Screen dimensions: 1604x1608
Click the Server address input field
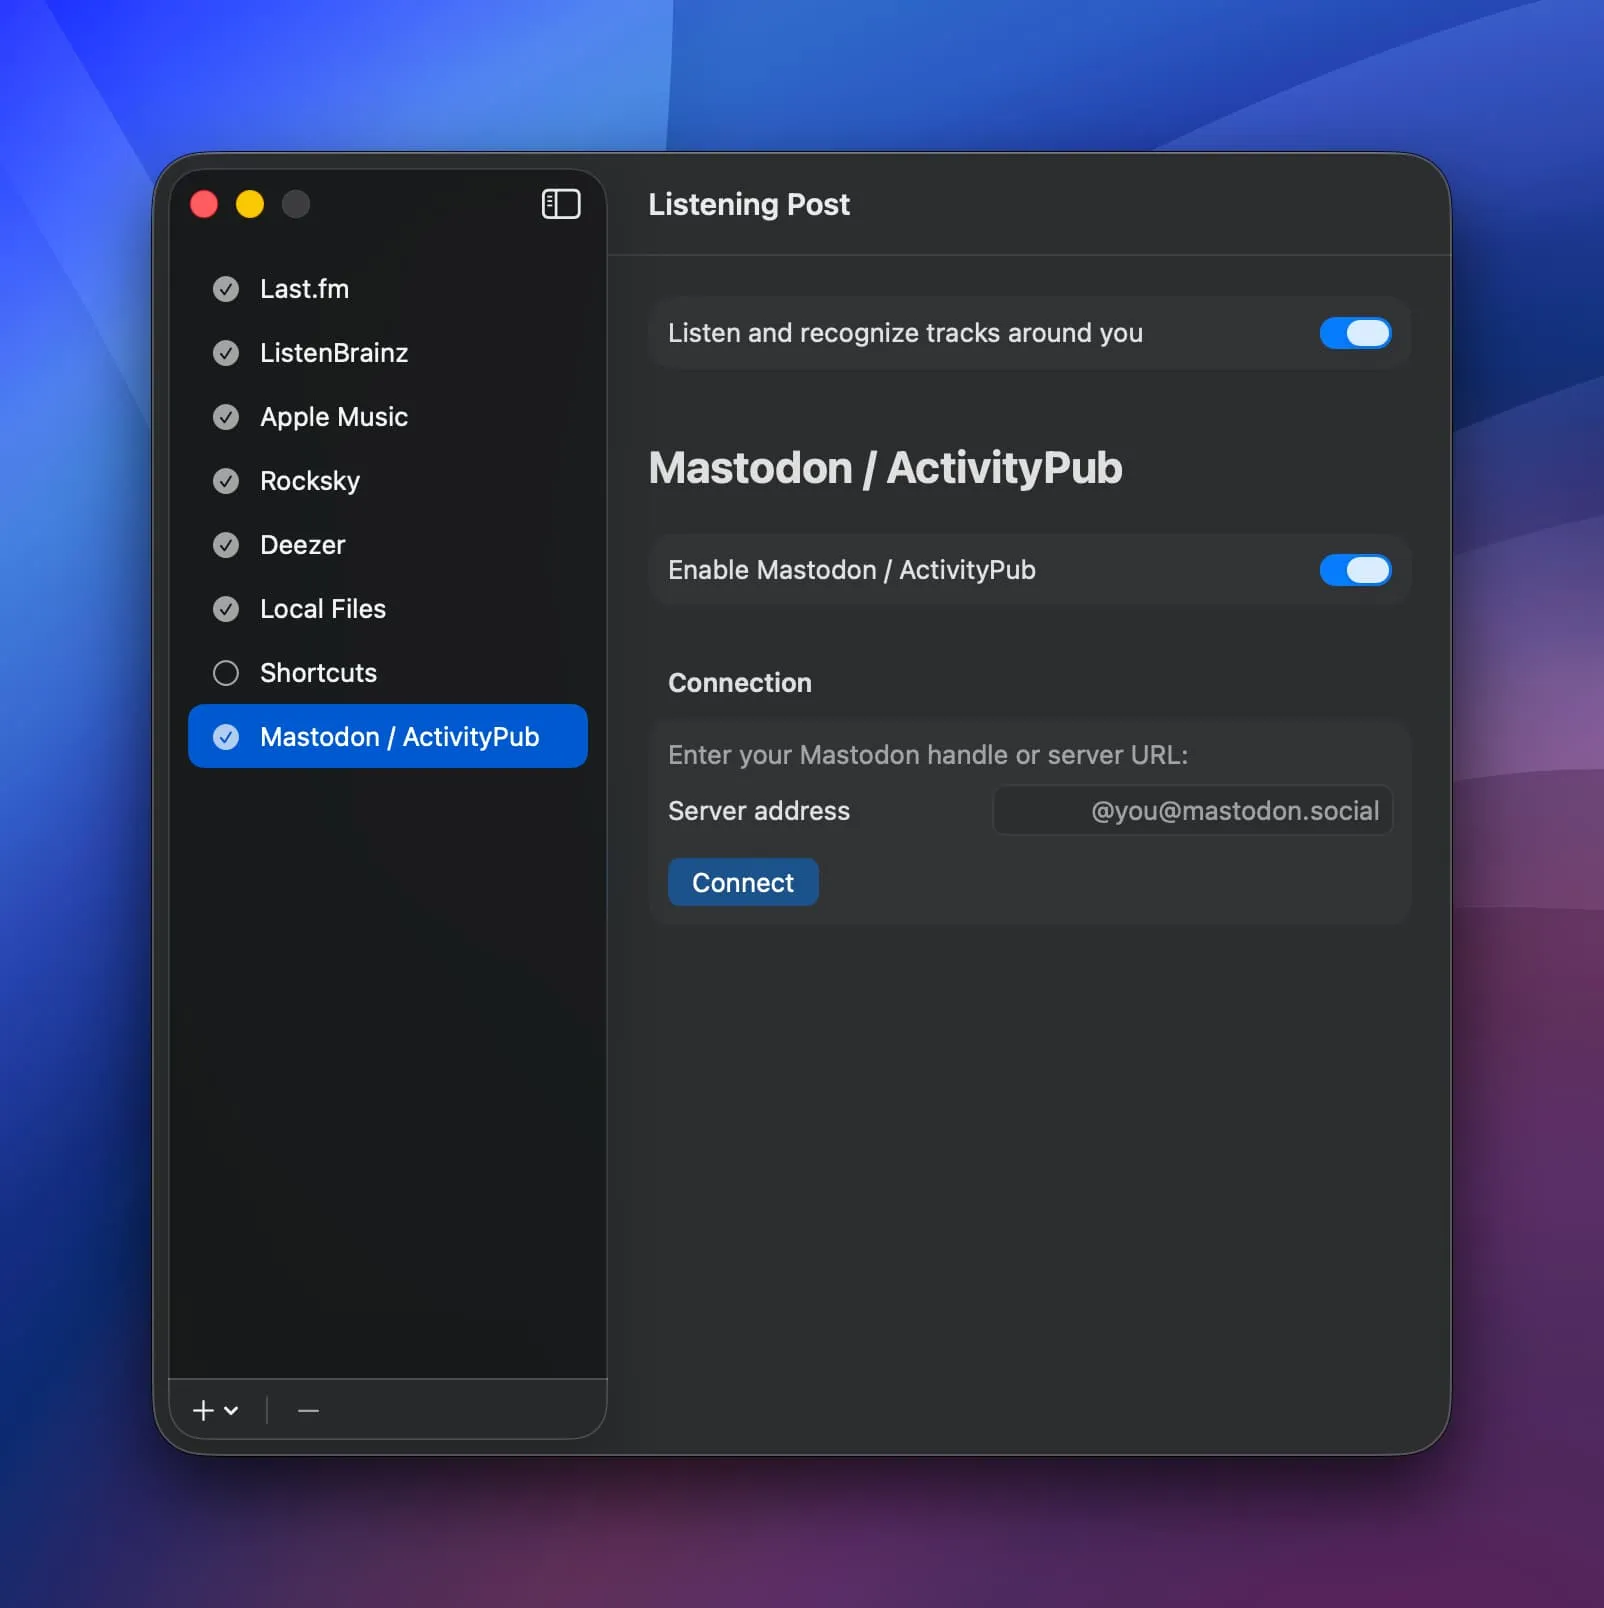tap(1190, 811)
